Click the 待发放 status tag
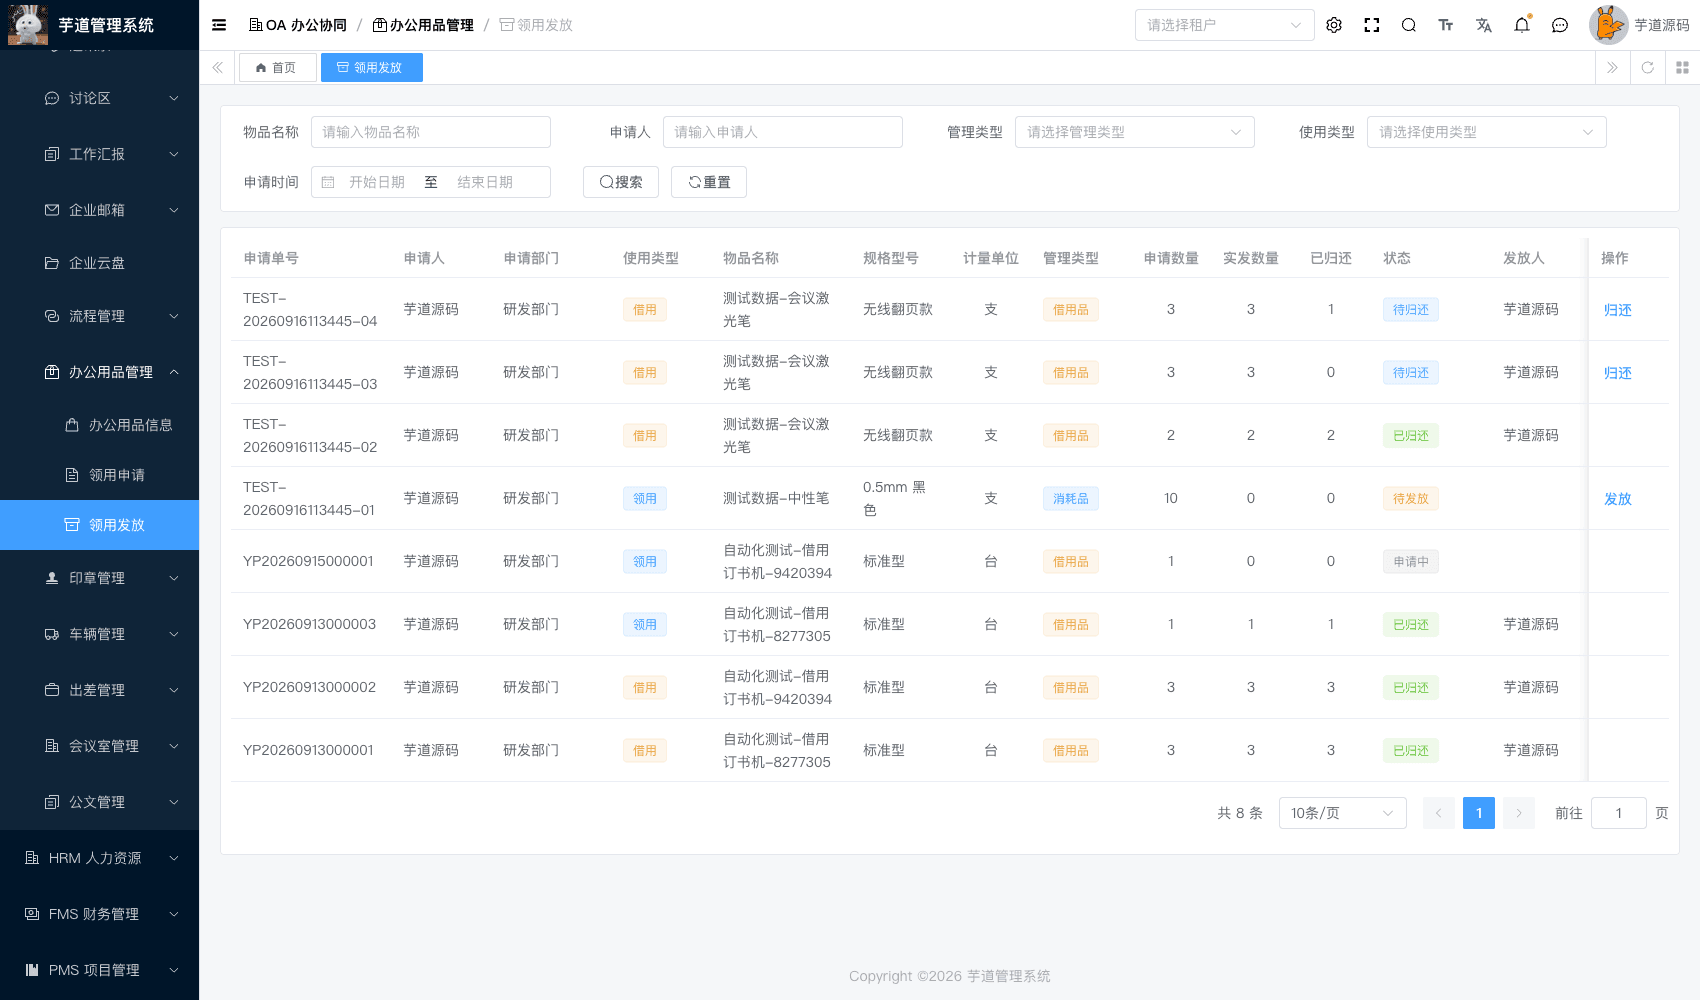 click(1411, 499)
